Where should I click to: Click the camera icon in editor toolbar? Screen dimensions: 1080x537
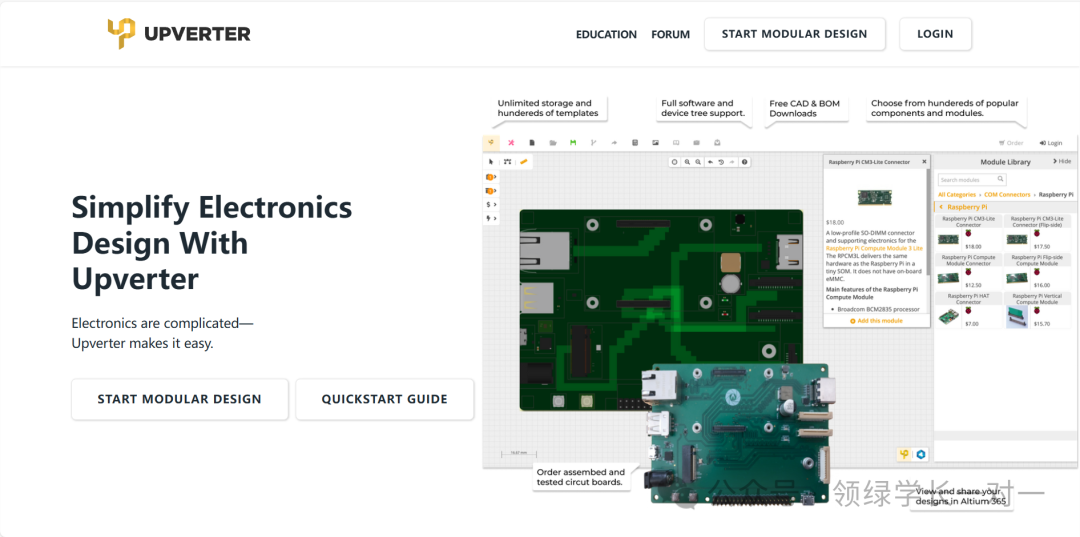pyautogui.click(x=696, y=143)
